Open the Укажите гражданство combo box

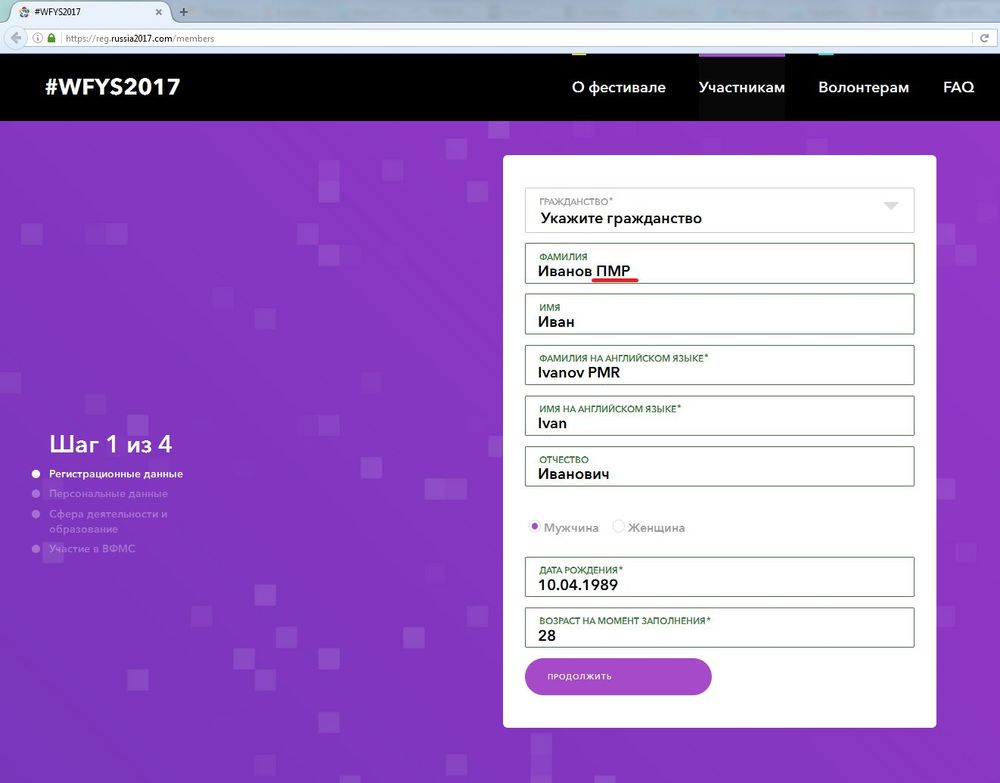(719, 210)
